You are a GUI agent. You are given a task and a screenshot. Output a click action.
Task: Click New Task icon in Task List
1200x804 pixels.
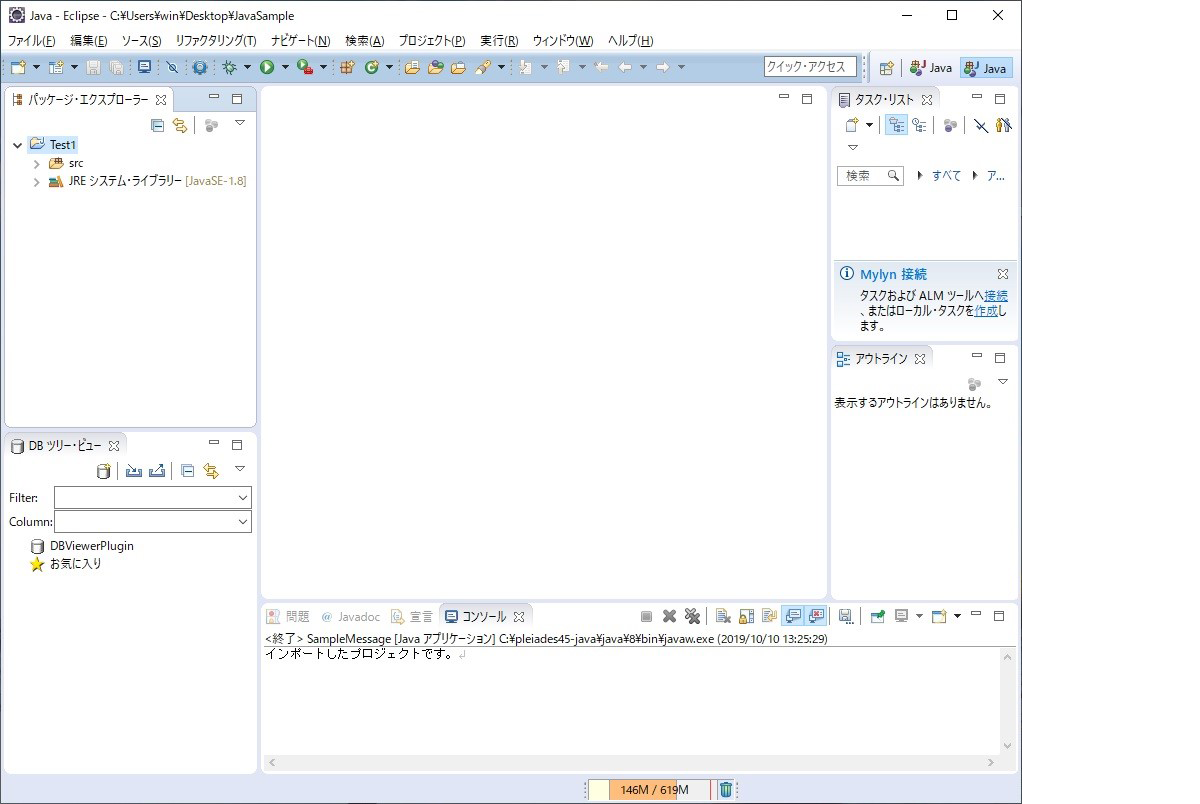tap(851, 125)
